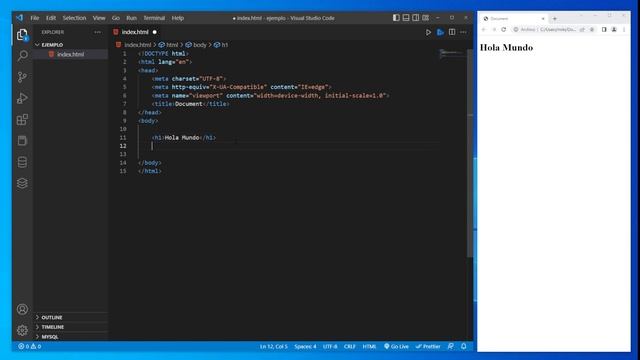Toggle the secondary side bar layout icon
Screen dimensions: 640x360
point(416,18)
